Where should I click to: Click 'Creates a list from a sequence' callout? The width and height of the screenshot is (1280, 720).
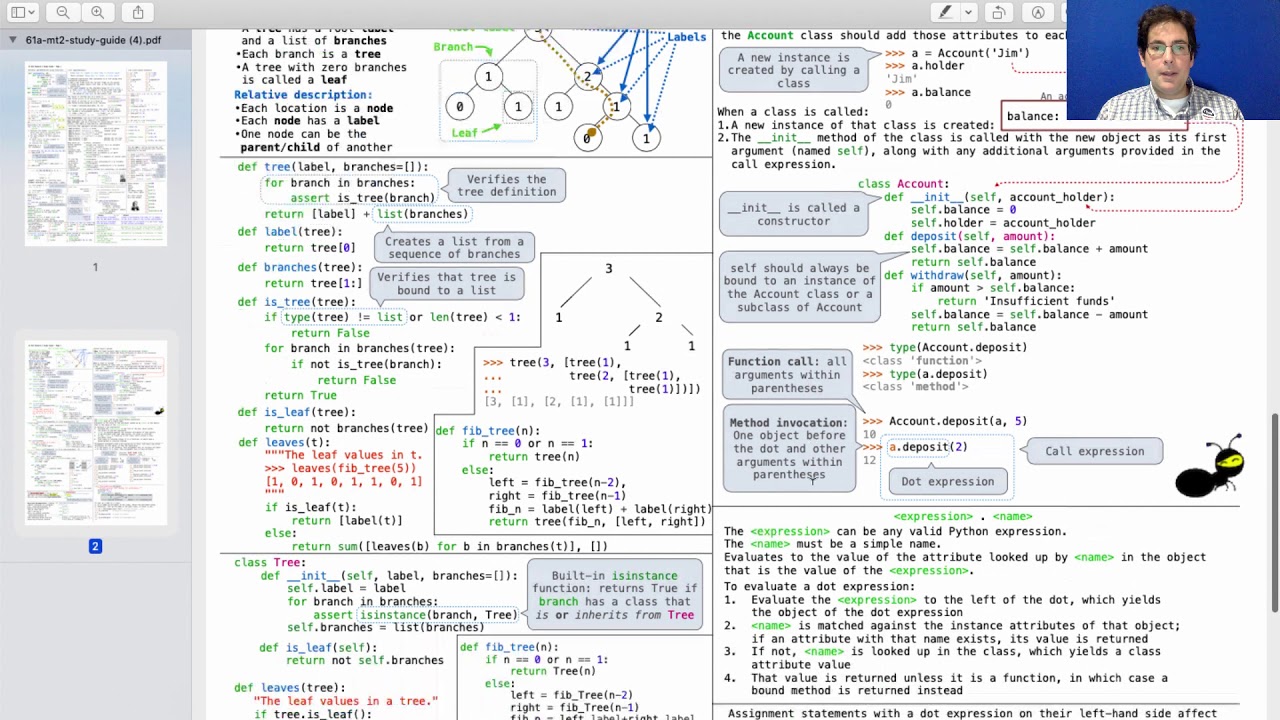click(x=454, y=247)
